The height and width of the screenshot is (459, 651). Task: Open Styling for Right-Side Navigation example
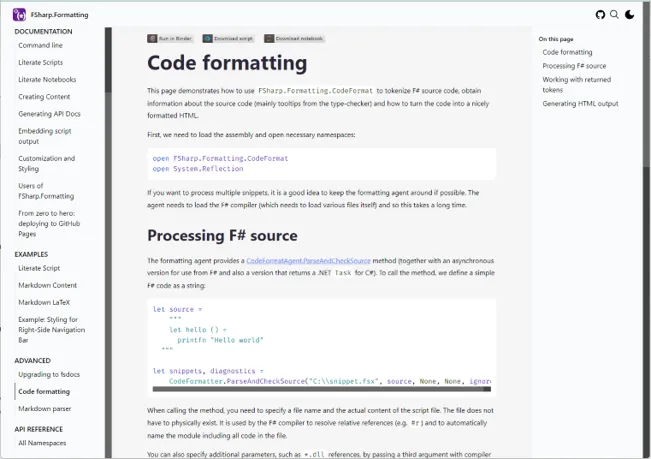51,330
